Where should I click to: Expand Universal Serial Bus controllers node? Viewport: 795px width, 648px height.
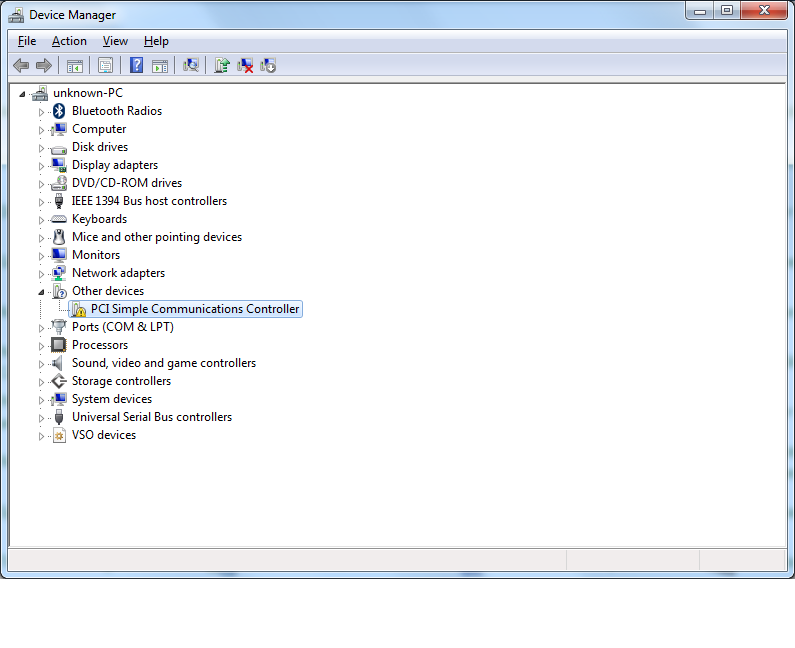[x=41, y=418]
